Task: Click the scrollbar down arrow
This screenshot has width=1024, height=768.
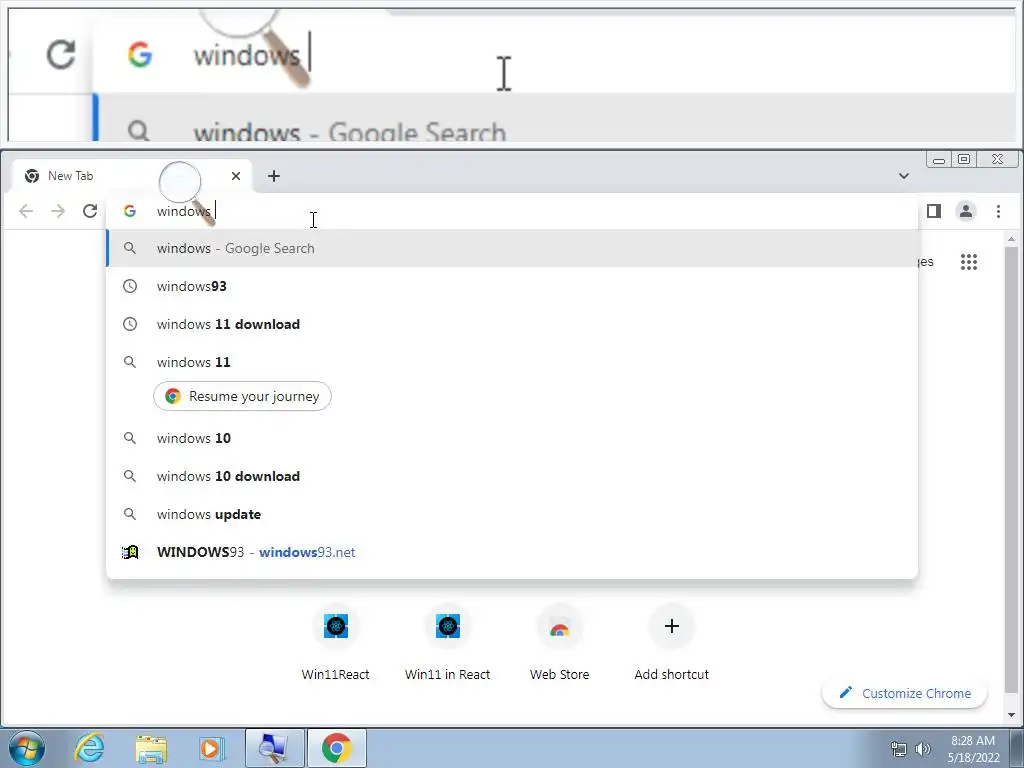Action: pyautogui.click(x=1011, y=715)
